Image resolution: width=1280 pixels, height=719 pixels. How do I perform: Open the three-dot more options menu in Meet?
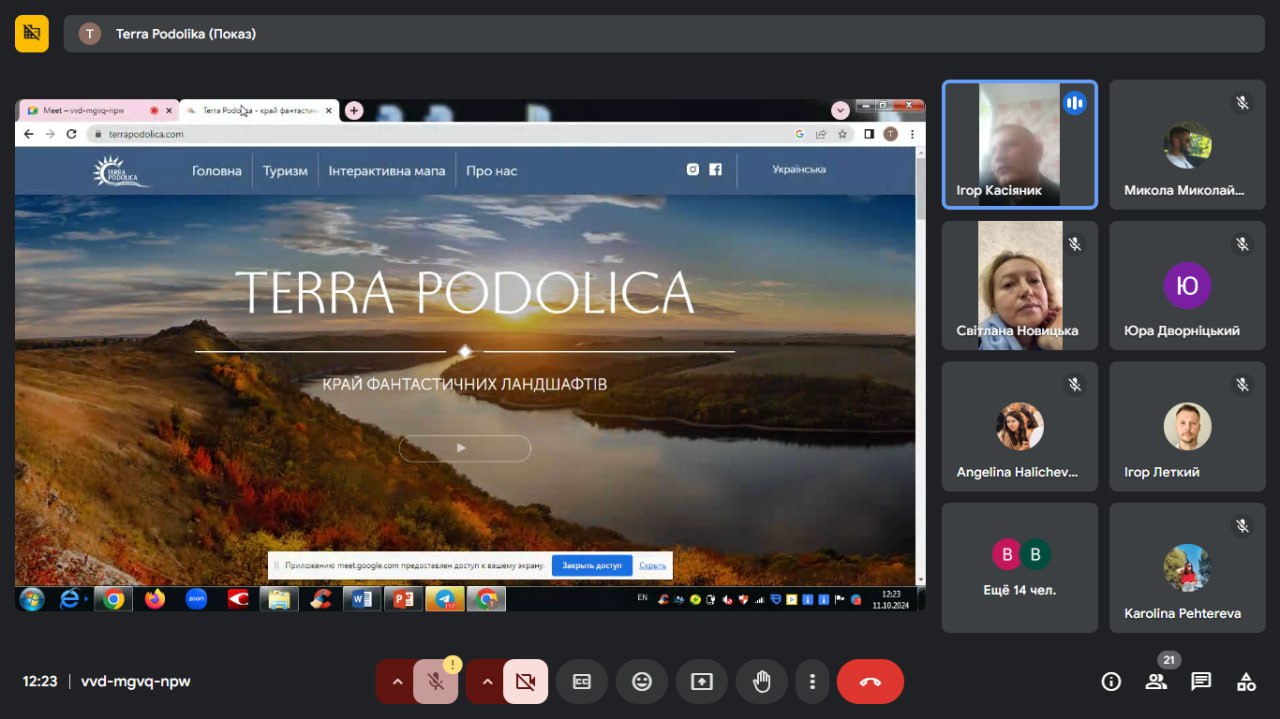tap(812, 681)
